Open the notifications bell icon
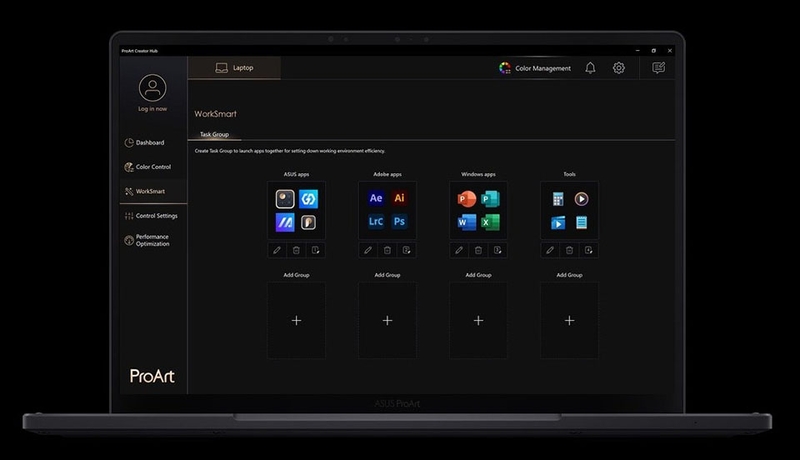800x460 pixels. point(590,68)
